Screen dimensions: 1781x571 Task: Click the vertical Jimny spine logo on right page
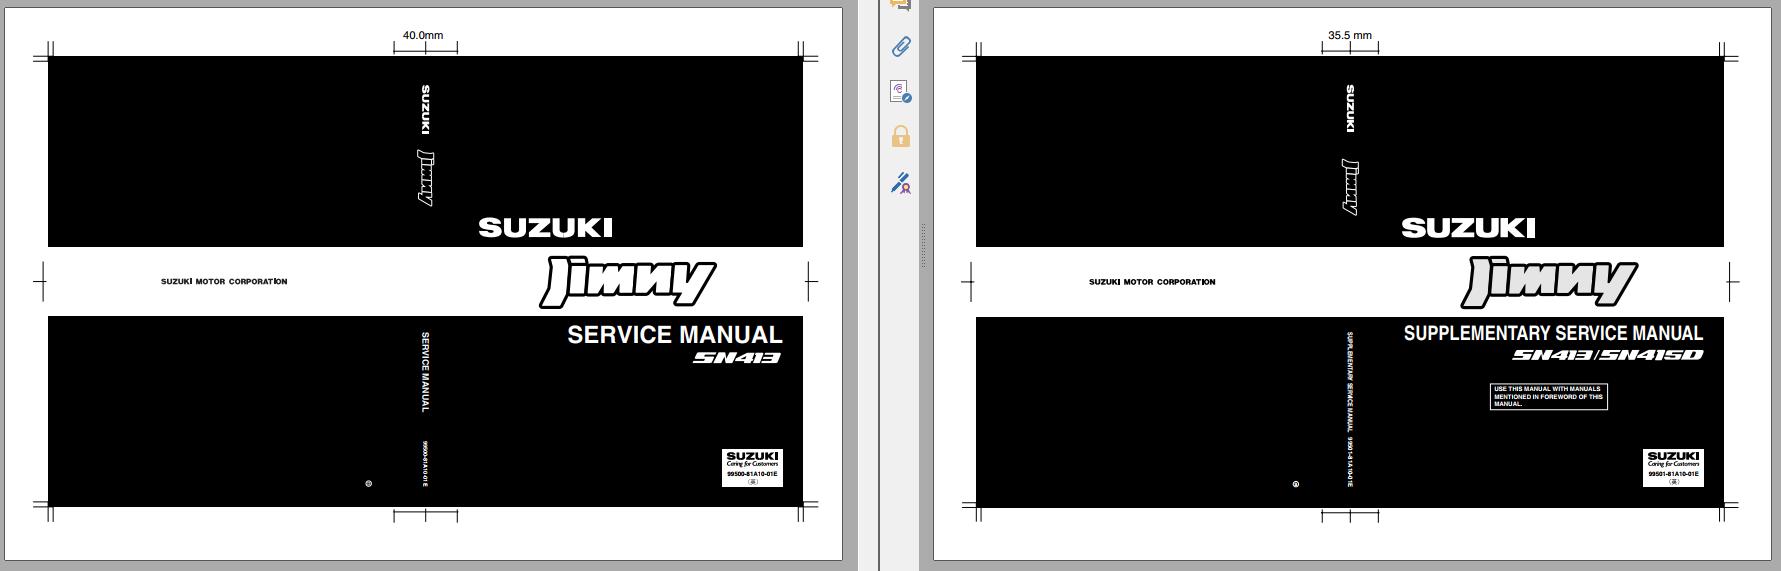click(1350, 187)
